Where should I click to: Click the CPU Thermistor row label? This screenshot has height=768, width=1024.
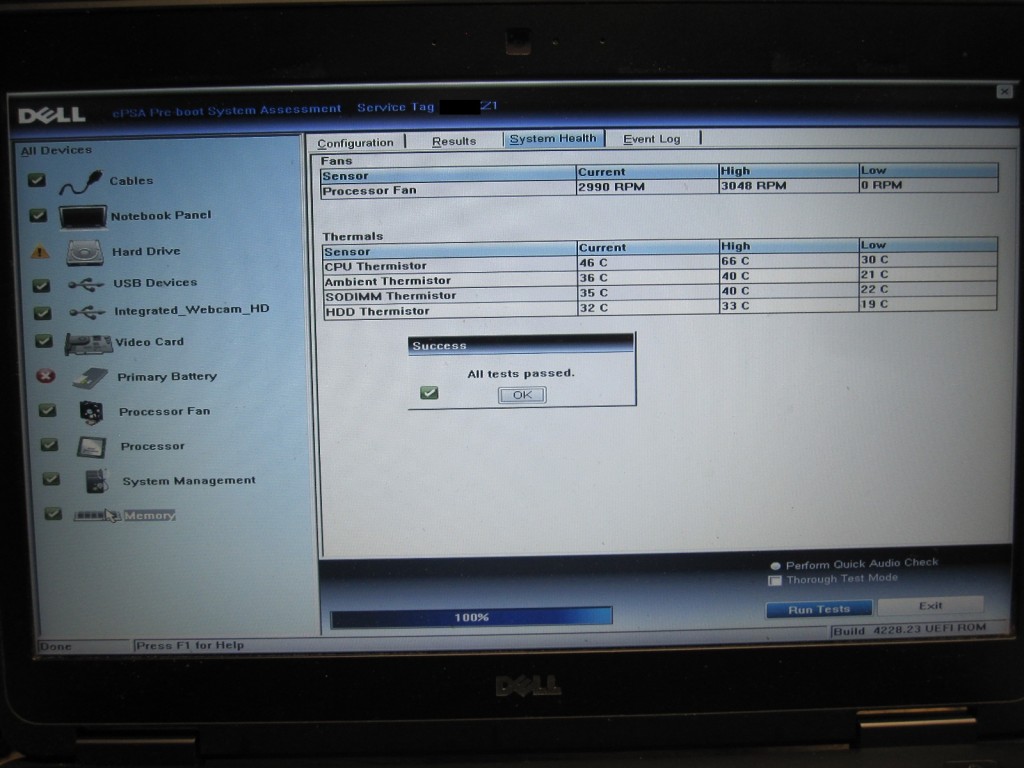(x=376, y=266)
